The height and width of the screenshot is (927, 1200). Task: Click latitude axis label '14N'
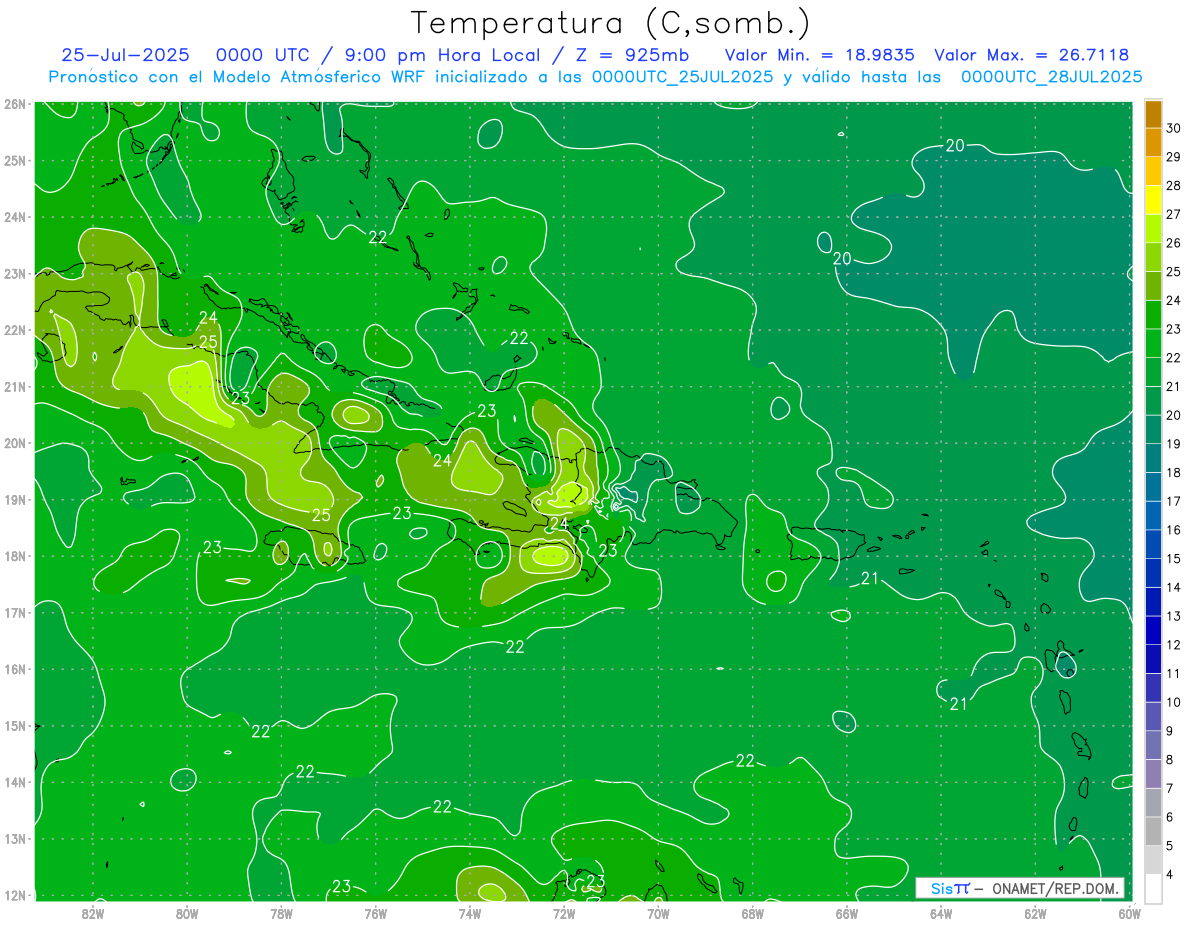(15, 782)
